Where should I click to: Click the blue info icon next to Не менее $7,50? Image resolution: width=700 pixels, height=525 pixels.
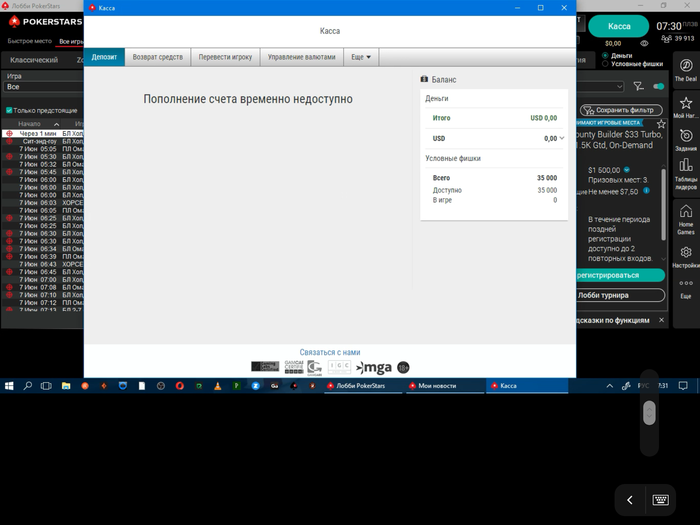click(x=646, y=191)
